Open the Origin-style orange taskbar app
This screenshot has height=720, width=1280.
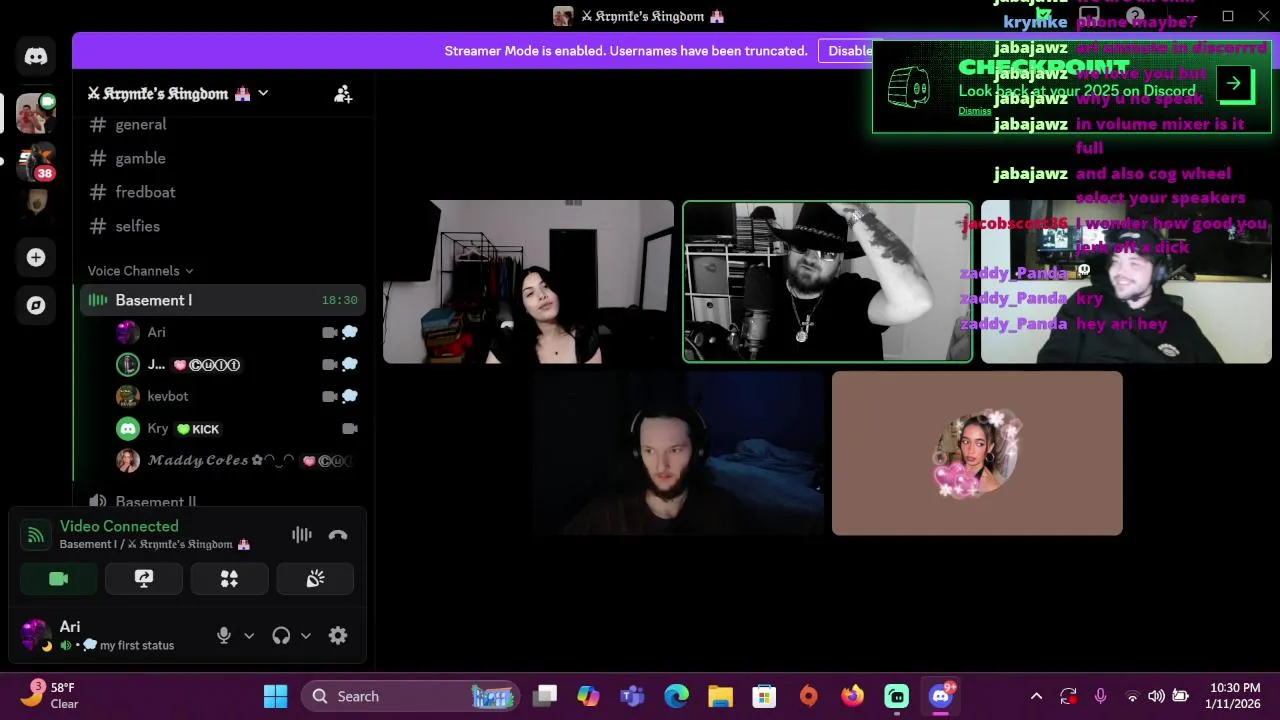[808, 696]
